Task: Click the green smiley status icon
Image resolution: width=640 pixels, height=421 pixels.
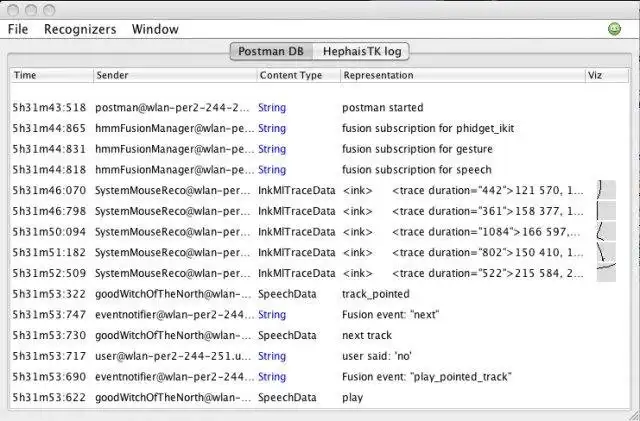Action: click(x=614, y=29)
